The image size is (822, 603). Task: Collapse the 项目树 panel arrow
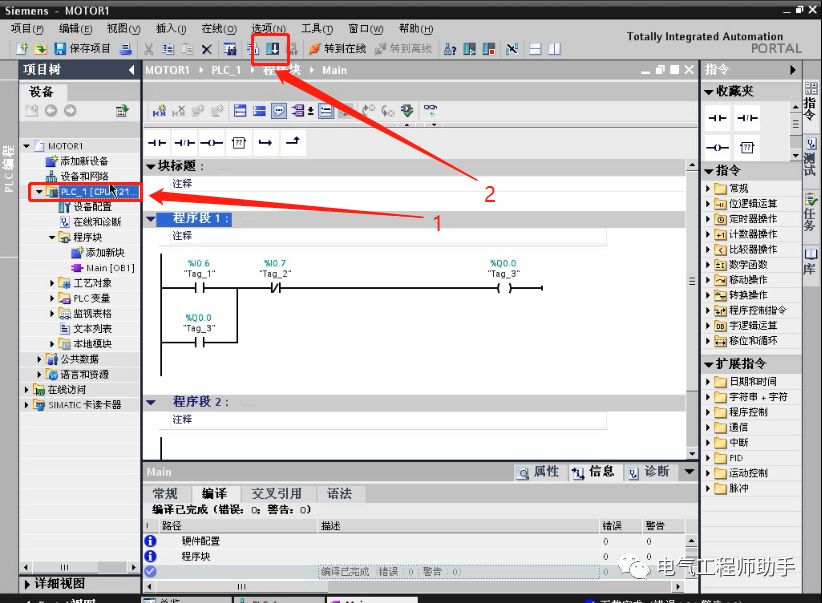[131, 70]
